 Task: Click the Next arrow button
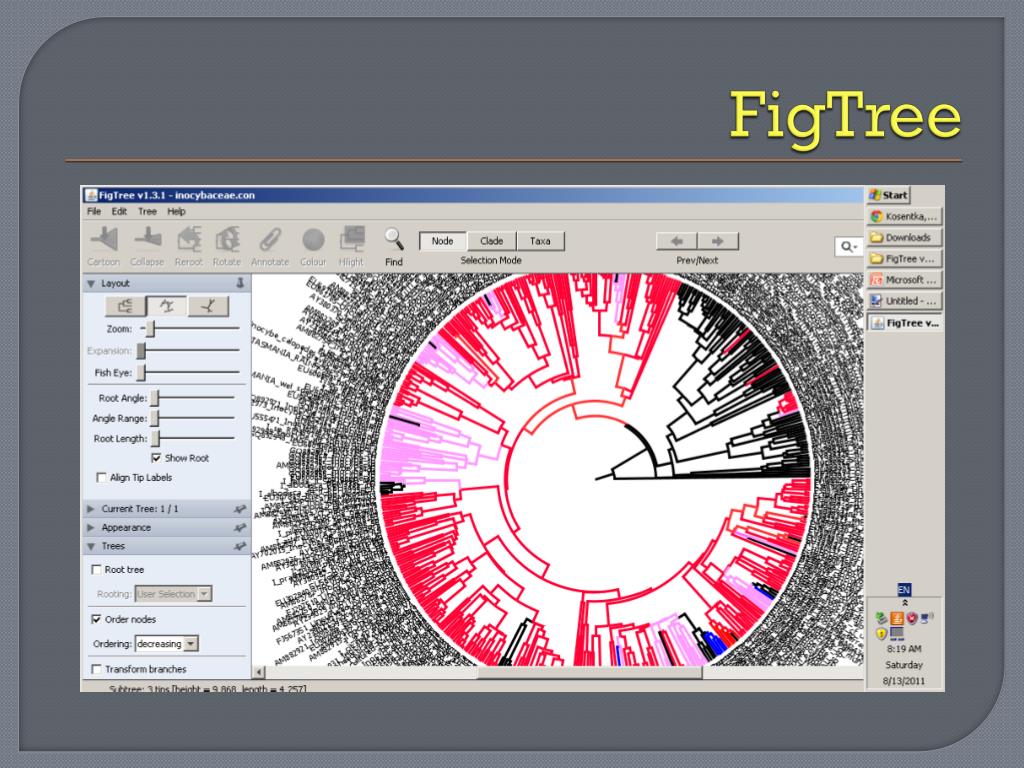(x=718, y=241)
